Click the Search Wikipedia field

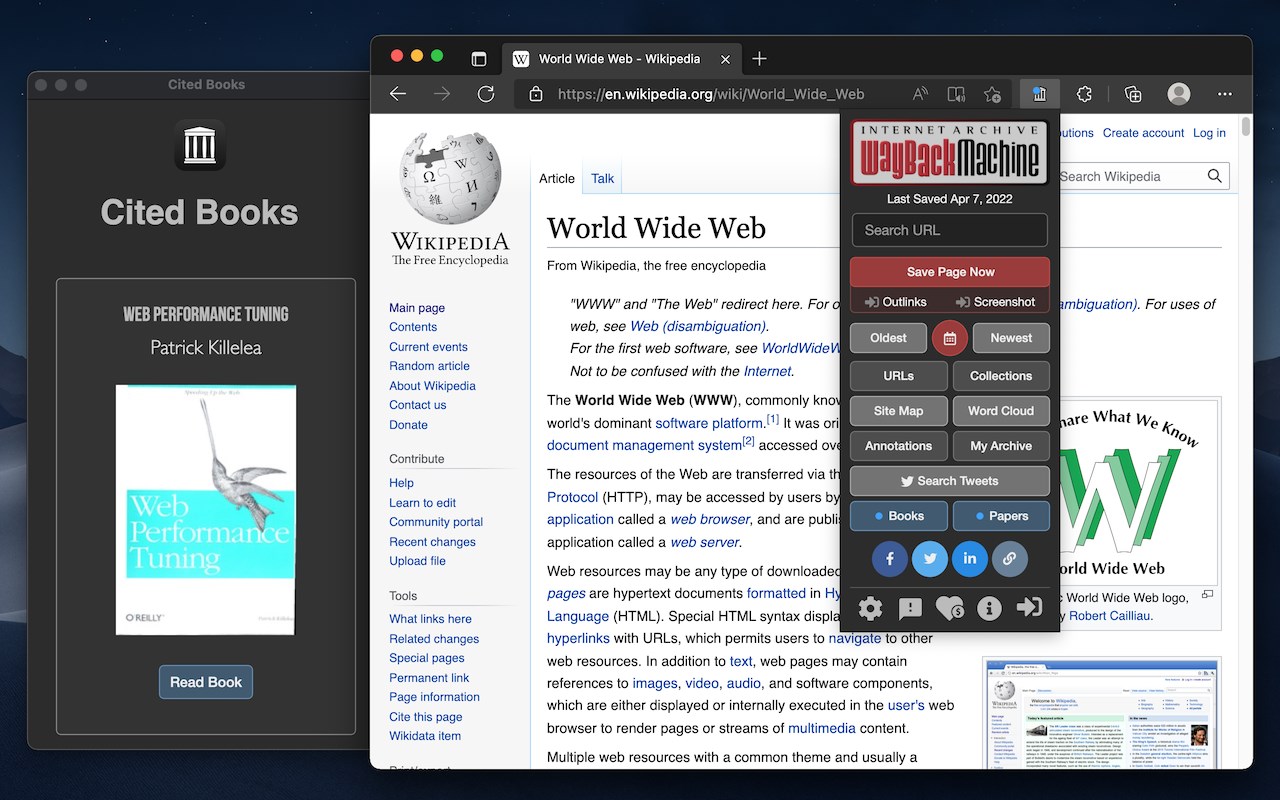1130,176
